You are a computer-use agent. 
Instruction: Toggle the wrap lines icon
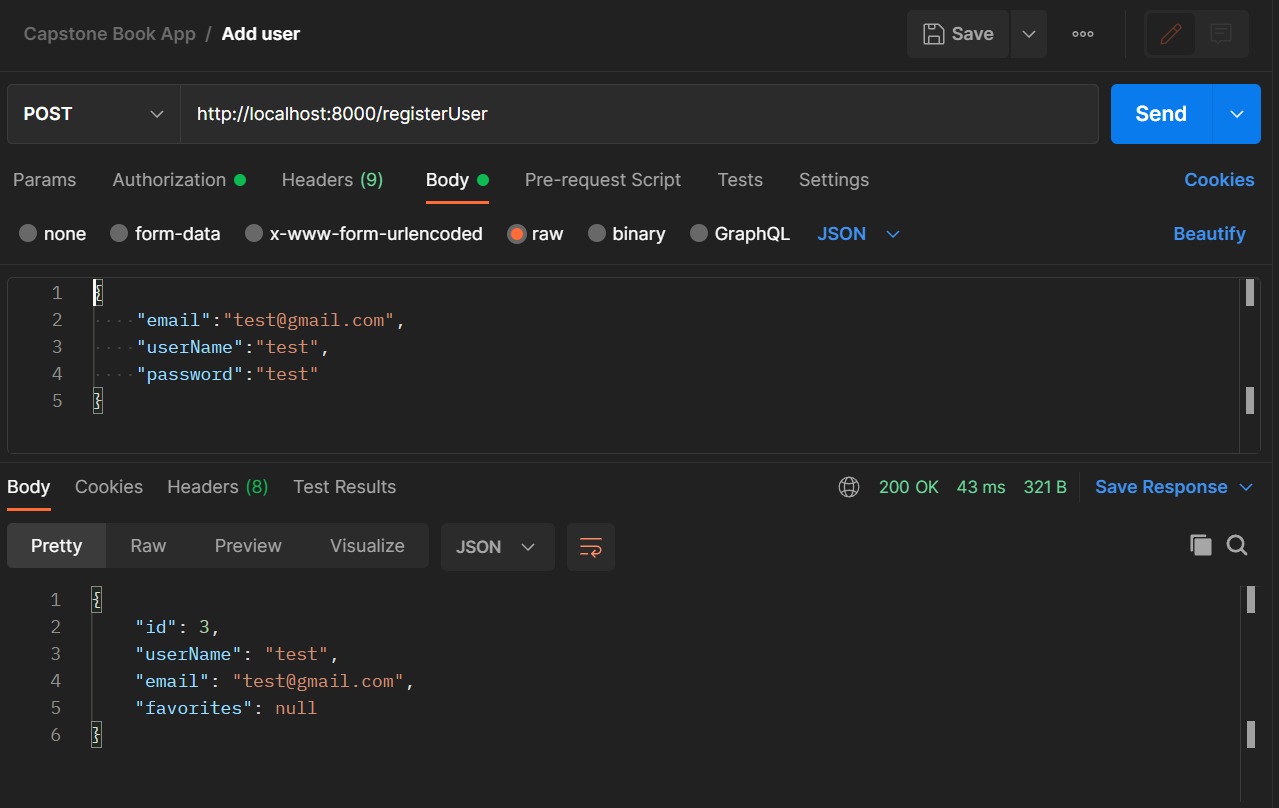point(591,547)
